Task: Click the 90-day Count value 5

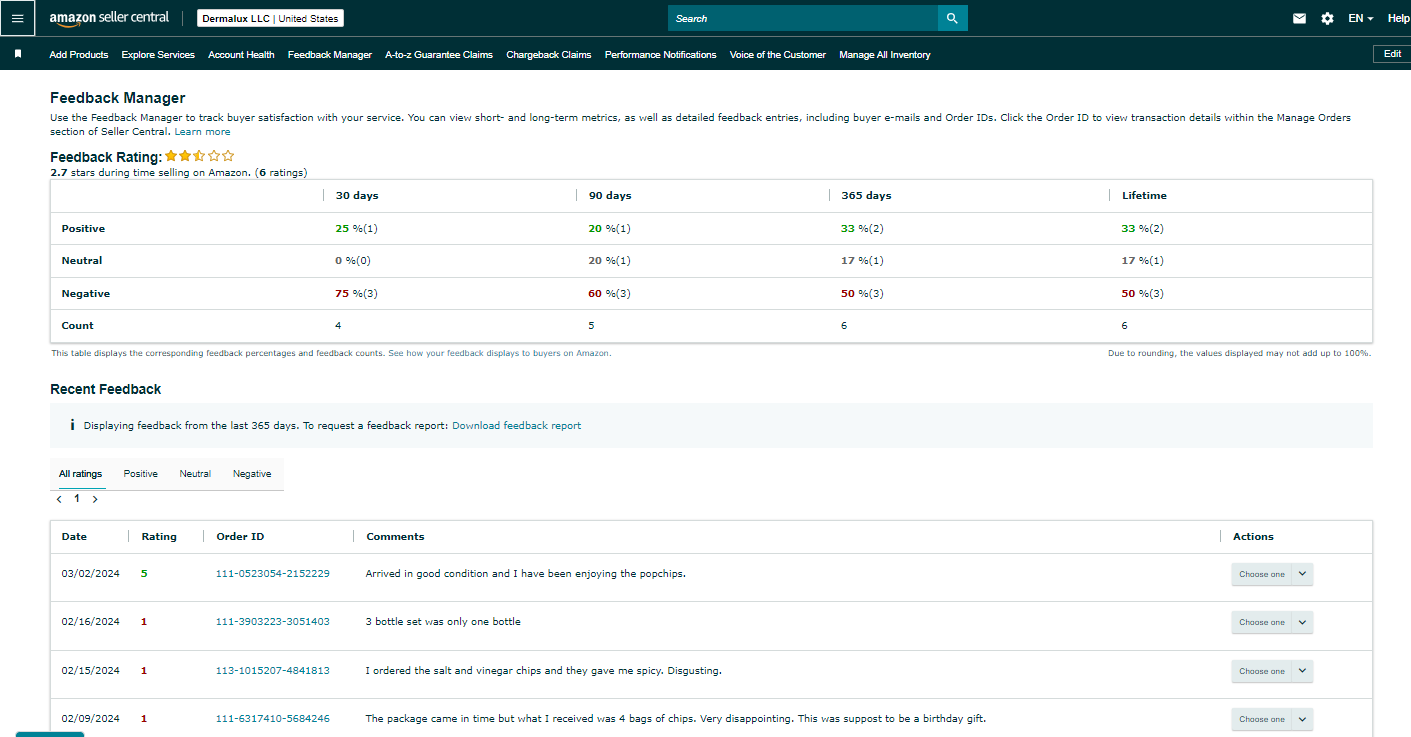Action: [591, 326]
